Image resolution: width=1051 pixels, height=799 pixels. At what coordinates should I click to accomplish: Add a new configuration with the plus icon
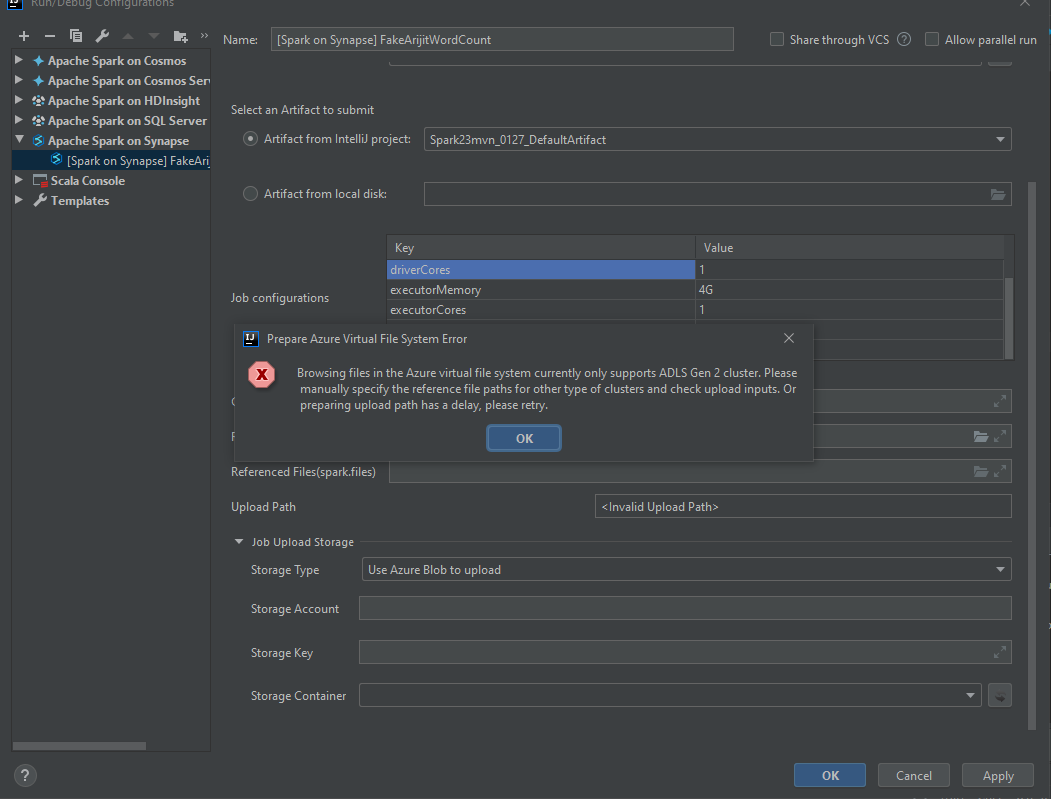(24, 36)
